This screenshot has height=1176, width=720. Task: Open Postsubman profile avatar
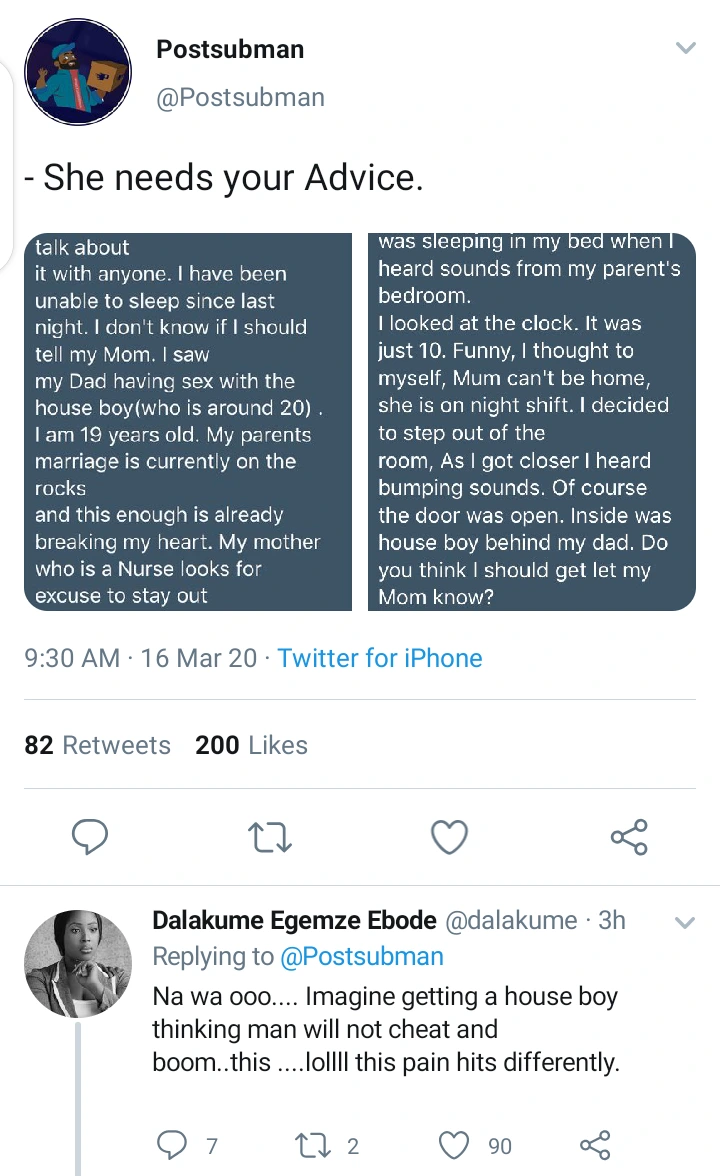point(78,72)
